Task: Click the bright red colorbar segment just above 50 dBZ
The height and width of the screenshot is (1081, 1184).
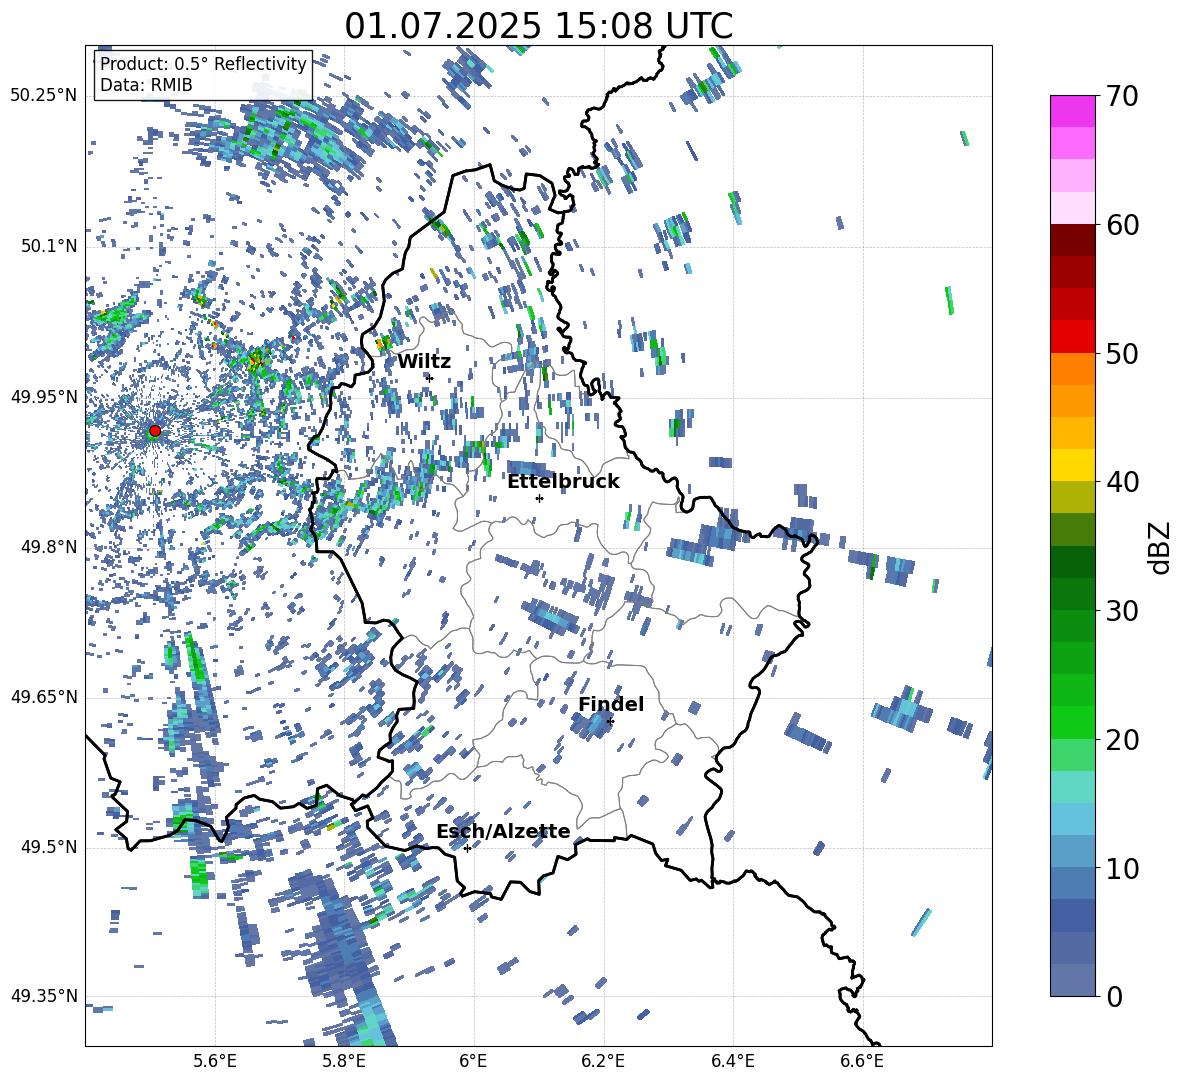Action: (1072, 337)
